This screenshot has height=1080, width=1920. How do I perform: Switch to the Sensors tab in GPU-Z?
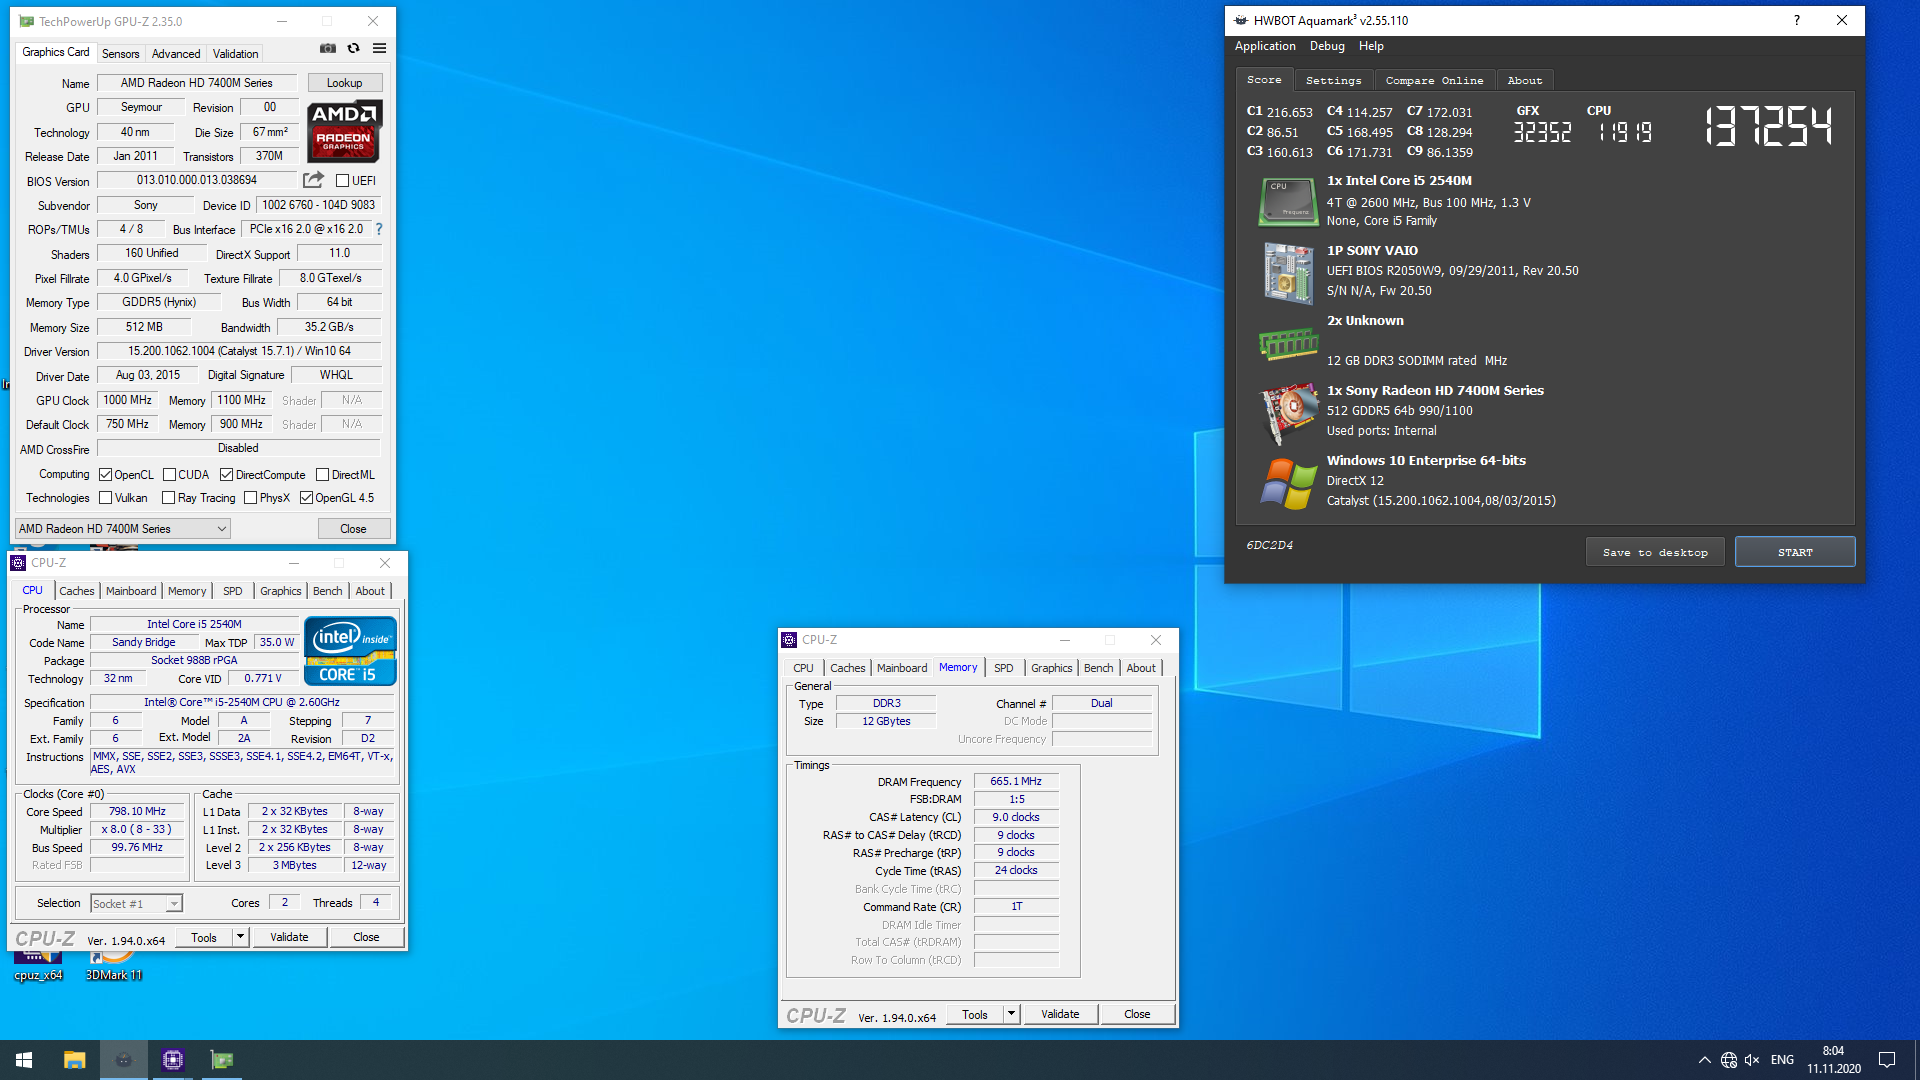pos(120,54)
